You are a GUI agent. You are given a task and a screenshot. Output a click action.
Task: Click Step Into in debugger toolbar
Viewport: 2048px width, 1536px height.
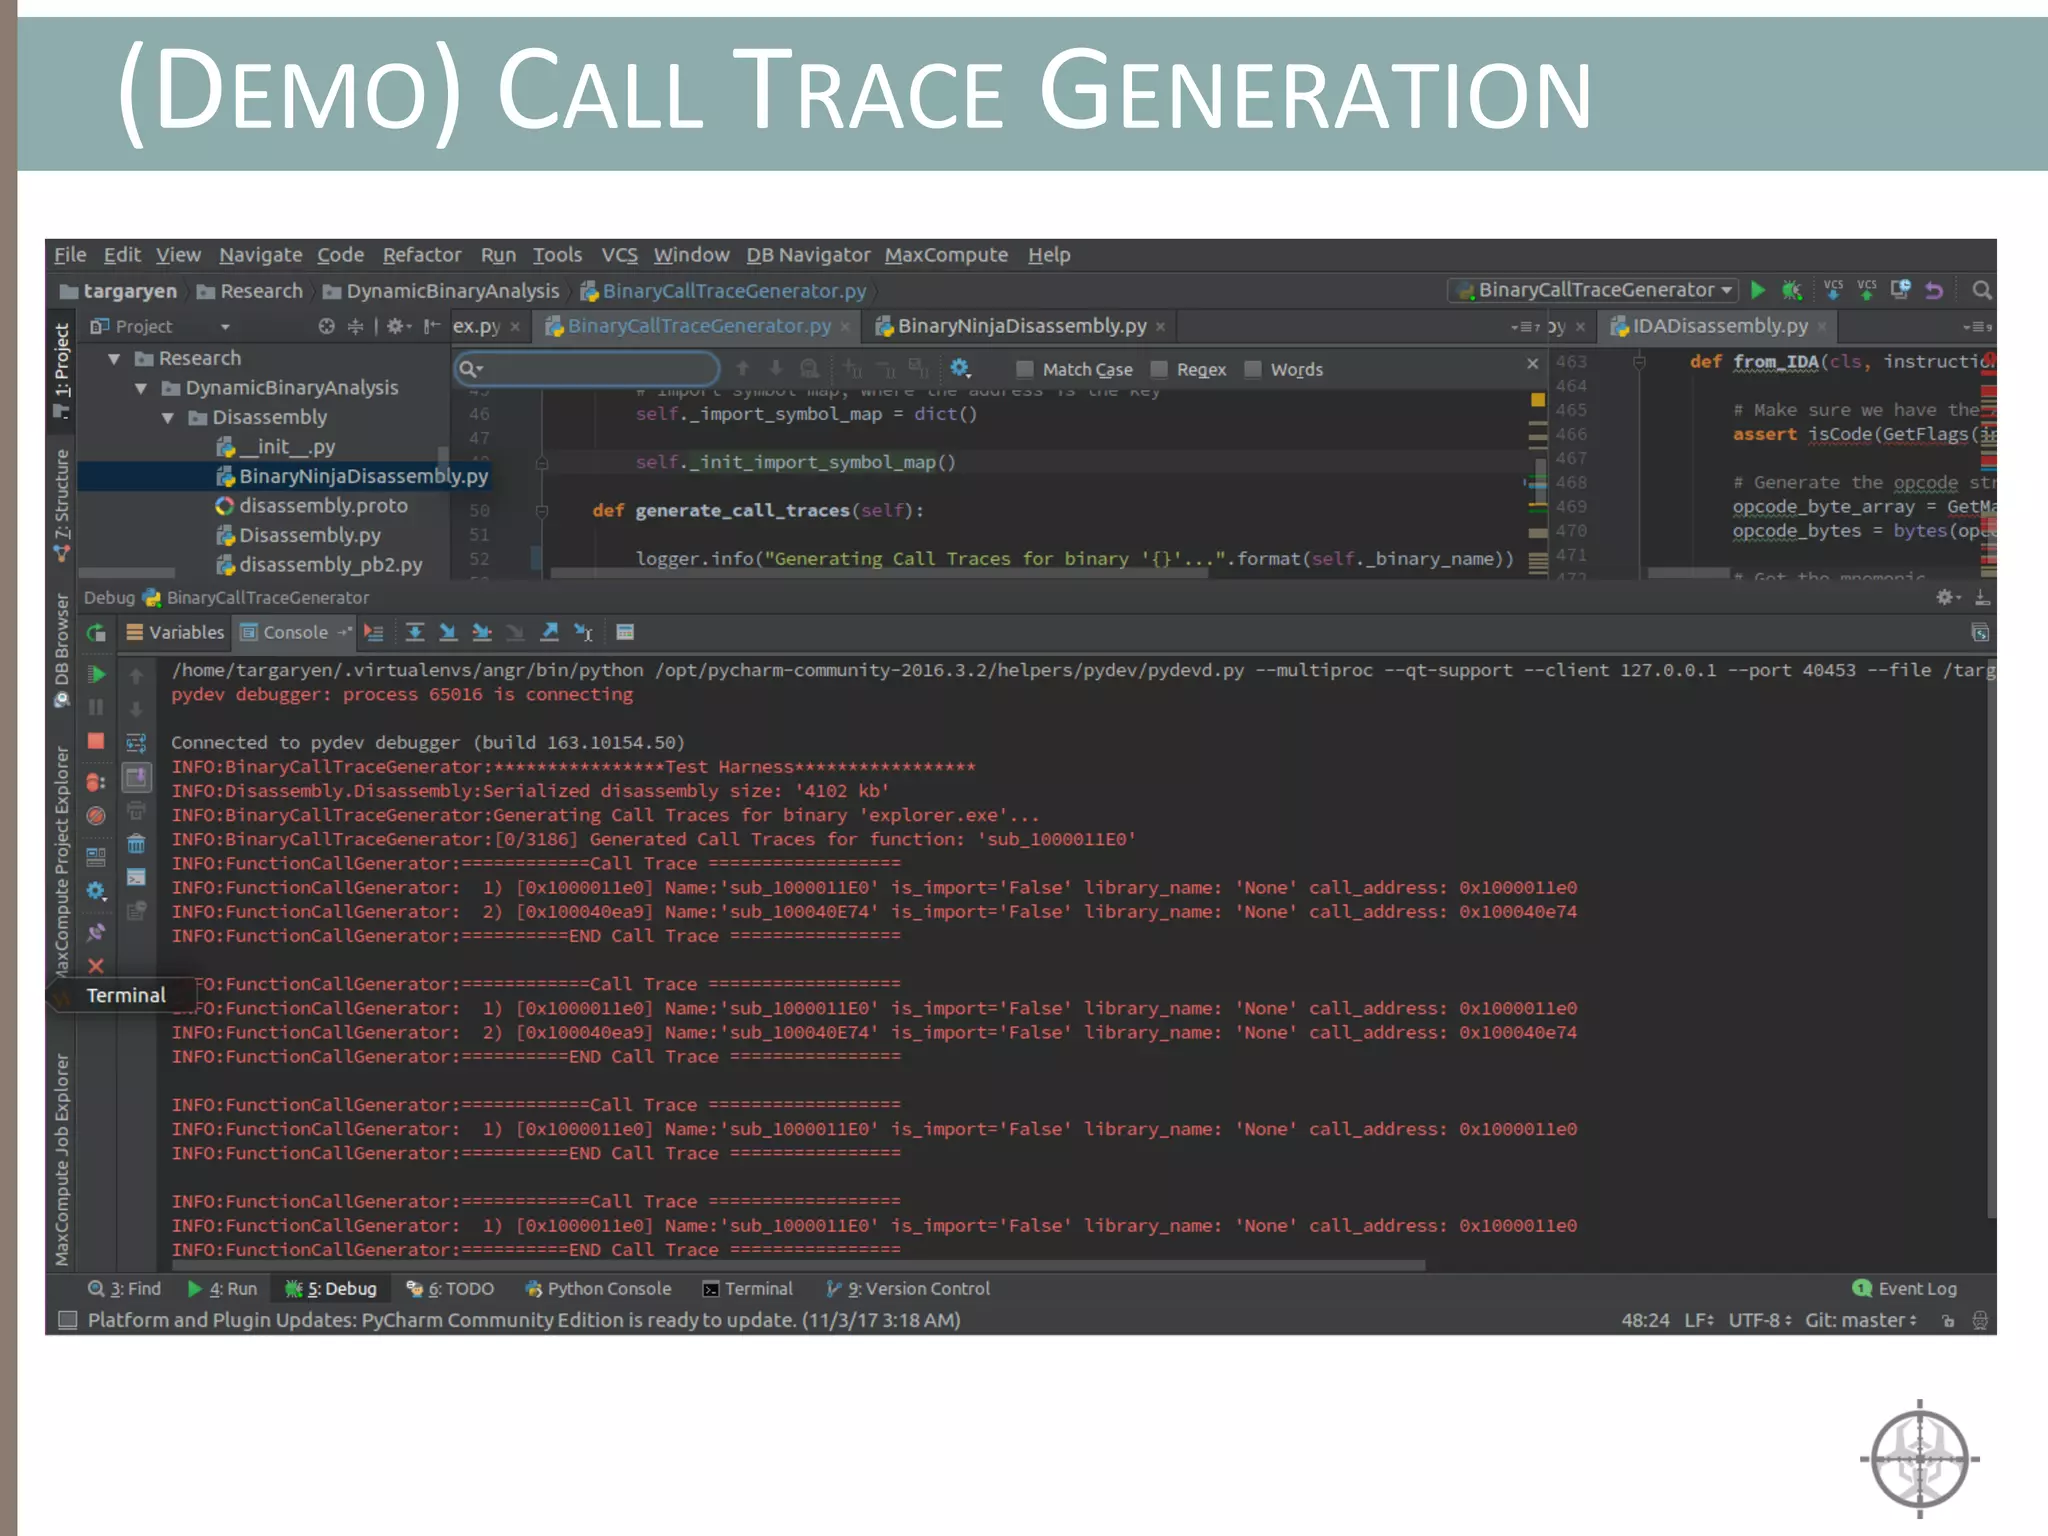[448, 632]
